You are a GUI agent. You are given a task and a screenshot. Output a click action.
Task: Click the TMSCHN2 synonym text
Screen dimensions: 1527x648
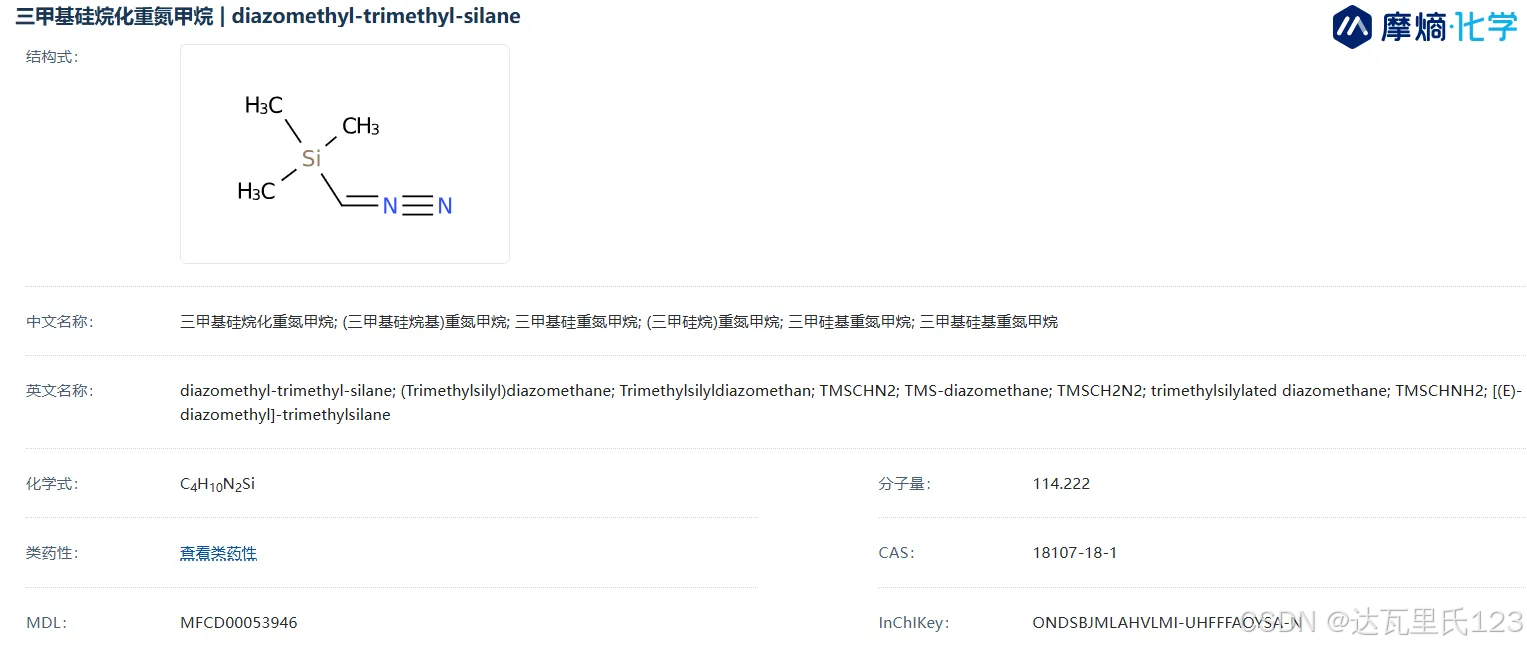click(857, 391)
